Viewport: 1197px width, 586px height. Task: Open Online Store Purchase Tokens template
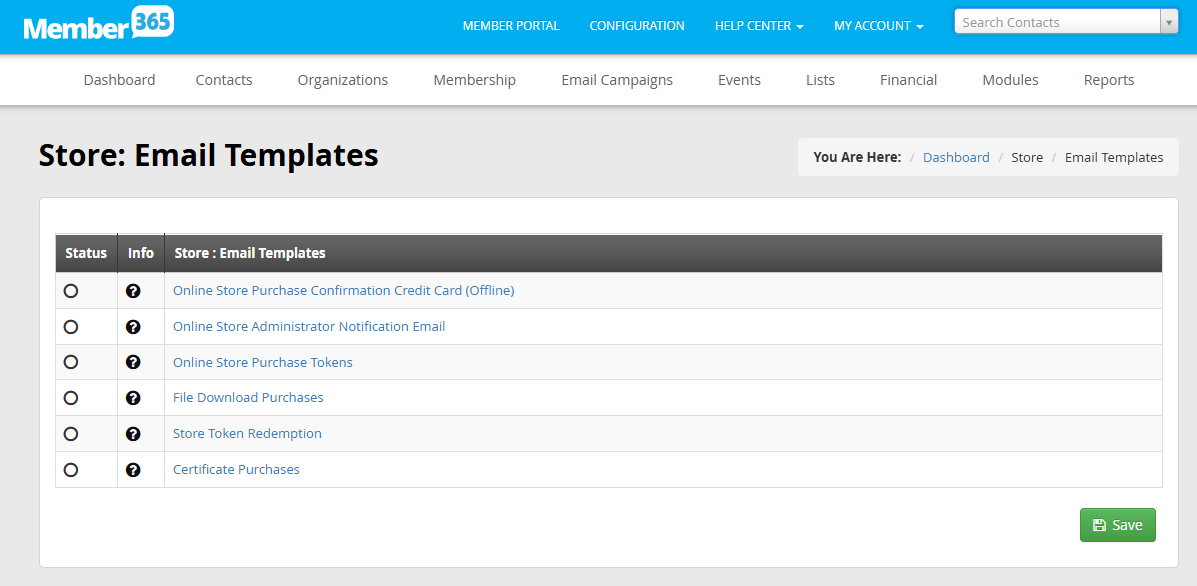tap(263, 362)
